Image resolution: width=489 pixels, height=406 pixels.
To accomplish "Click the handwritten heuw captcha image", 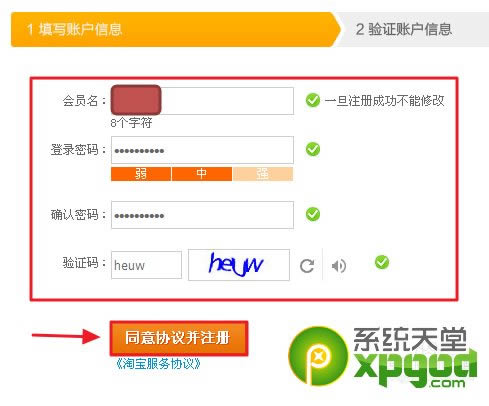I will (239, 265).
